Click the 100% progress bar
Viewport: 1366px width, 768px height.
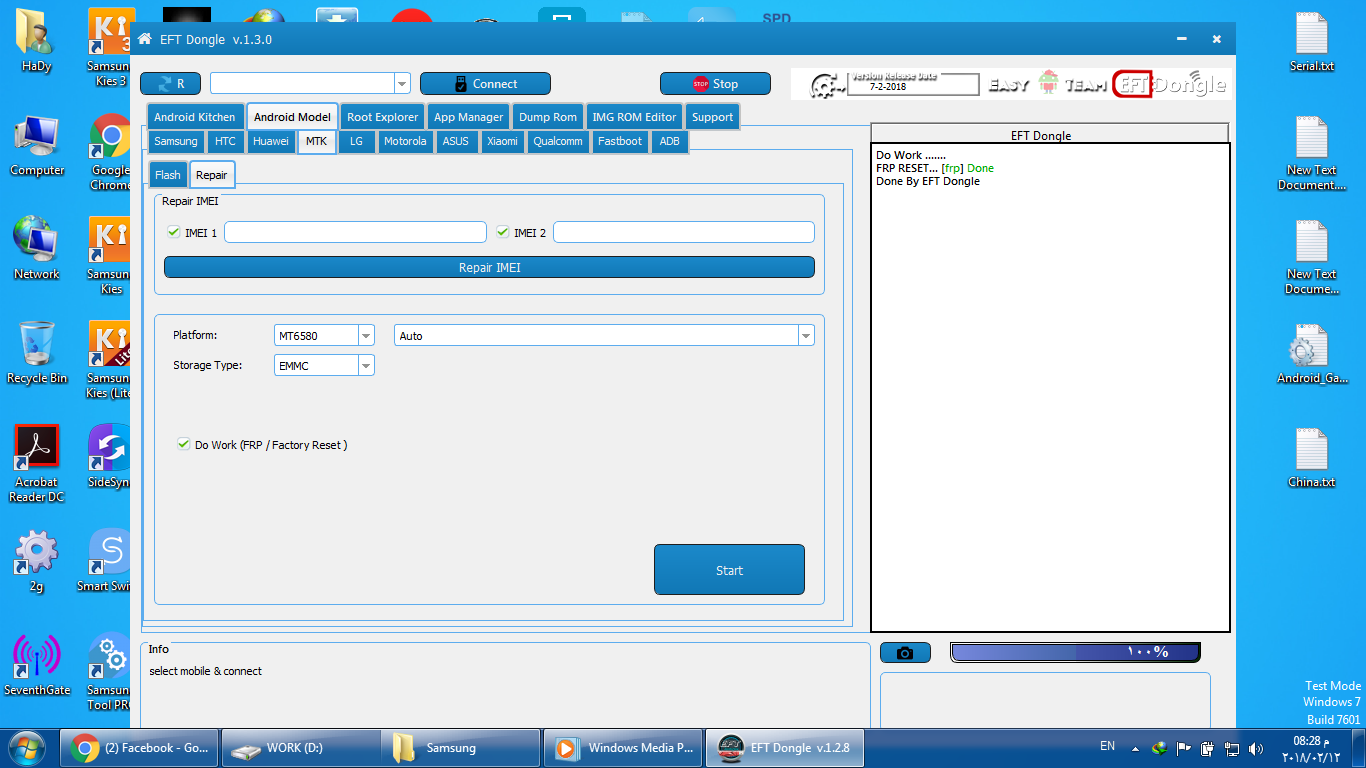1075,652
